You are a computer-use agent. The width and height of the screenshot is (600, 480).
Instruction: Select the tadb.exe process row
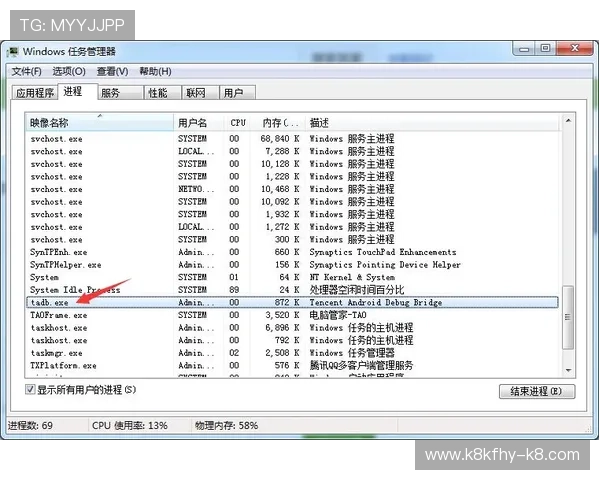292,302
